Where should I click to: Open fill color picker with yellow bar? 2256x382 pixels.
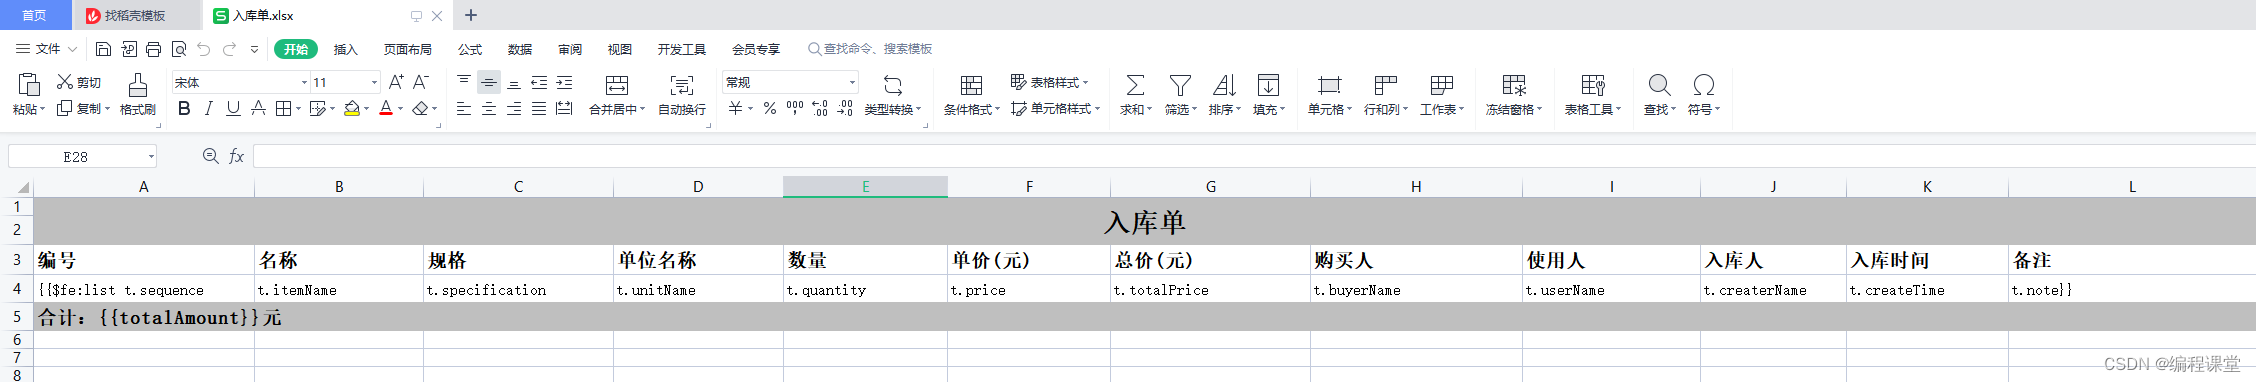[352, 109]
